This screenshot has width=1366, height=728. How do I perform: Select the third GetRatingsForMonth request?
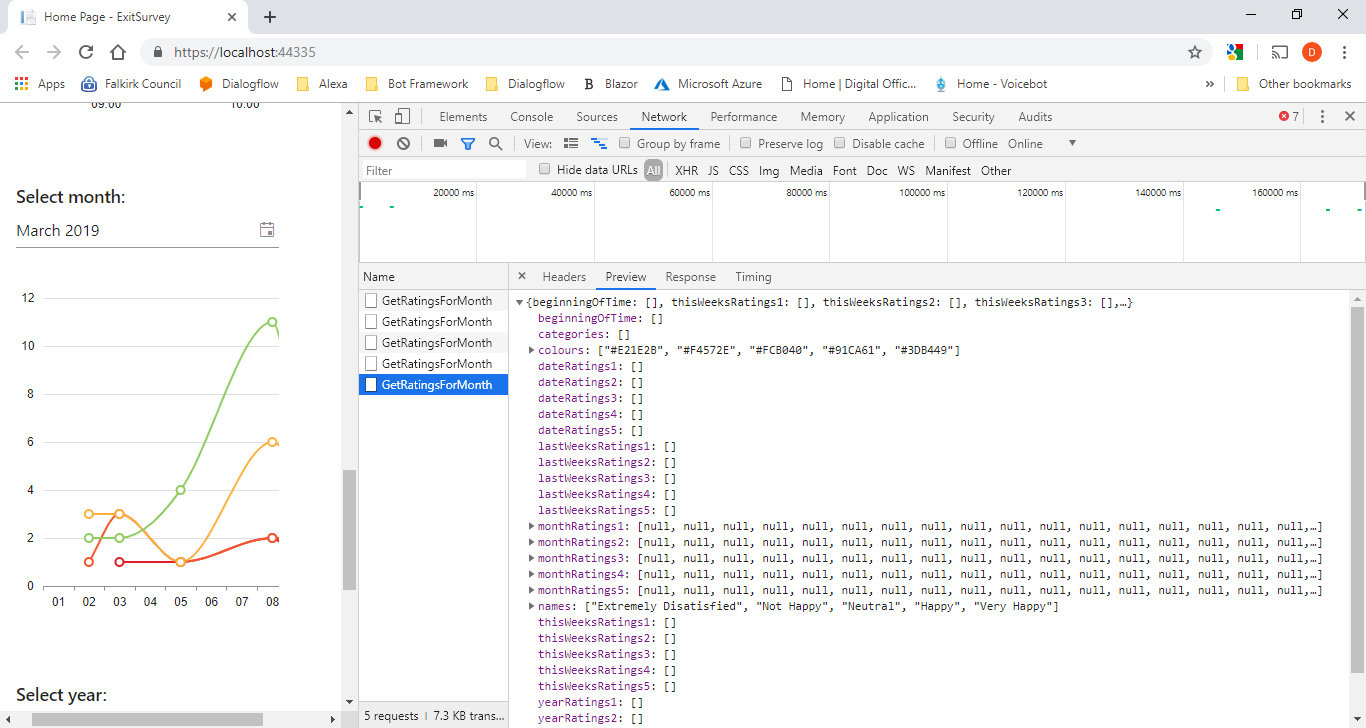click(x=436, y=343)
